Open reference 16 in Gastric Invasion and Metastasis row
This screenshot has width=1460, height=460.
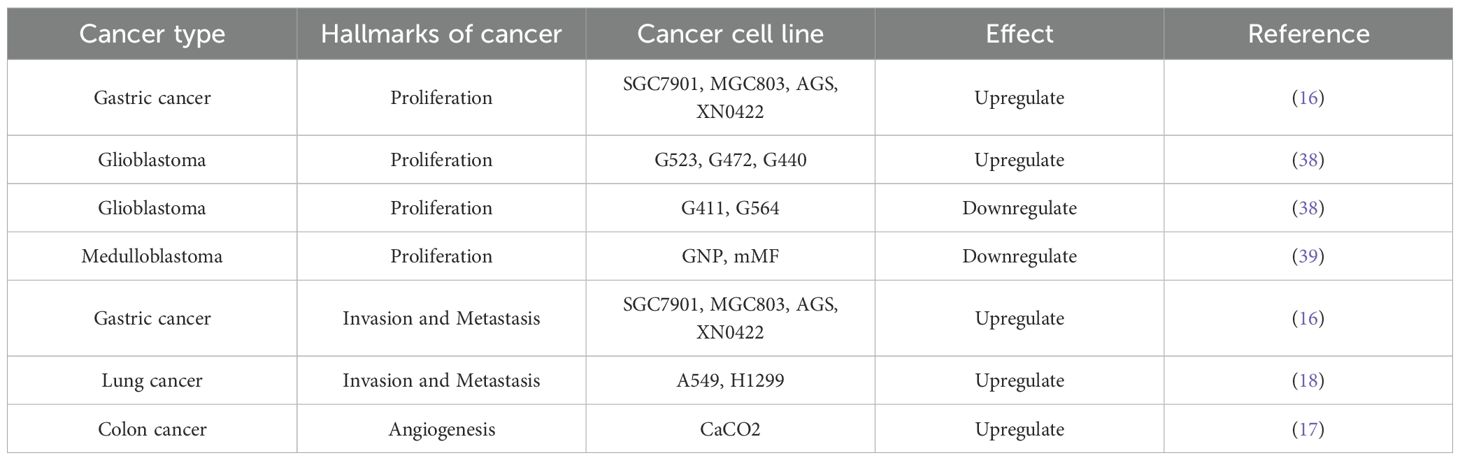(1308, 319)
